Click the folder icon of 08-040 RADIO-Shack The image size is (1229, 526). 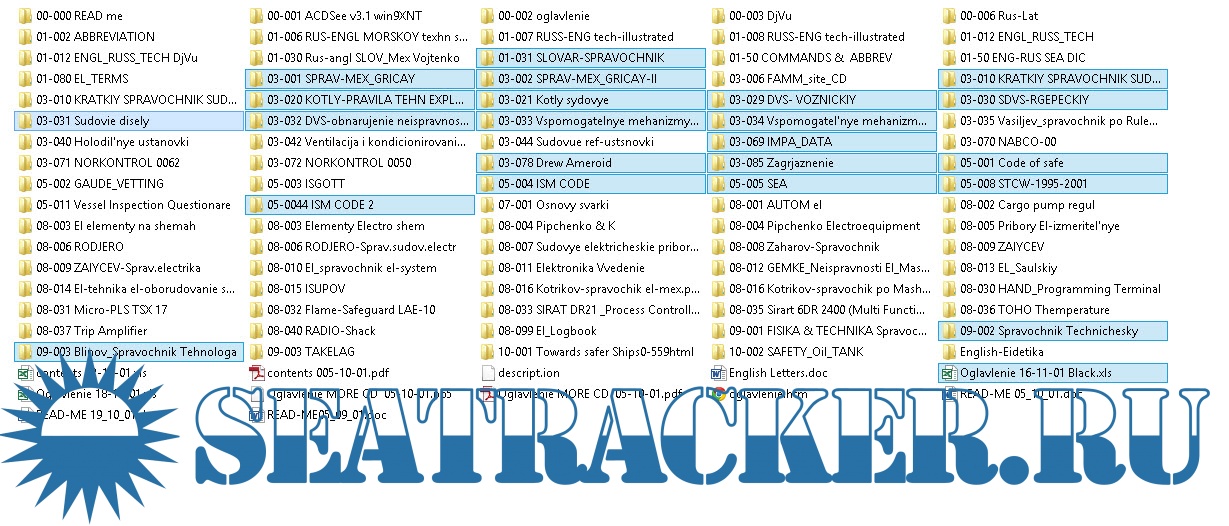point(256,331)
